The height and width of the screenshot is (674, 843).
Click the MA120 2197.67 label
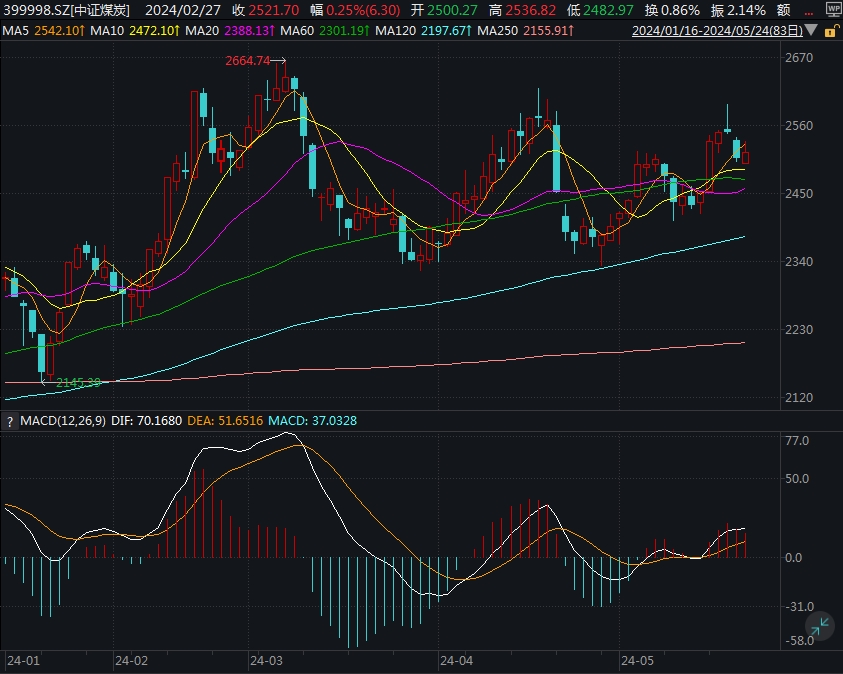point(423,31)
